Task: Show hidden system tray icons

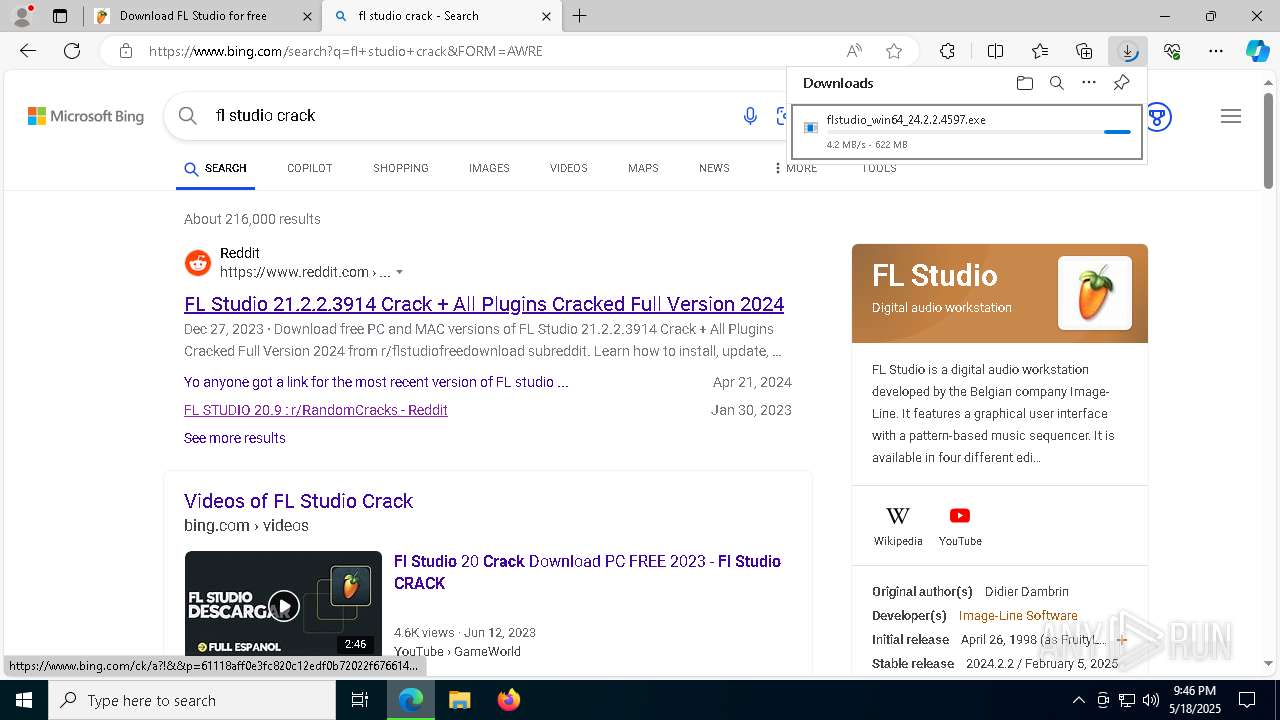Action: pos(1078,700)
